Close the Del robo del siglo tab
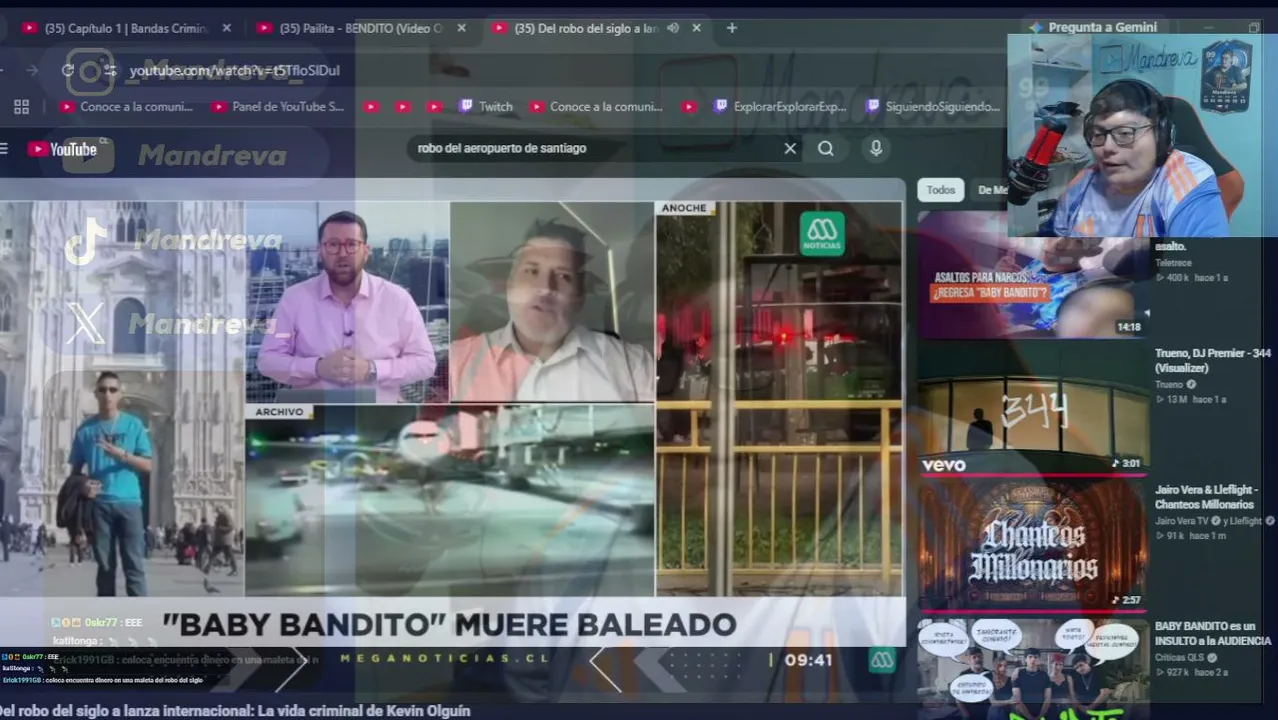This screenshot has width=1278, height=720. pyautogui.click(x=696, y=28)
